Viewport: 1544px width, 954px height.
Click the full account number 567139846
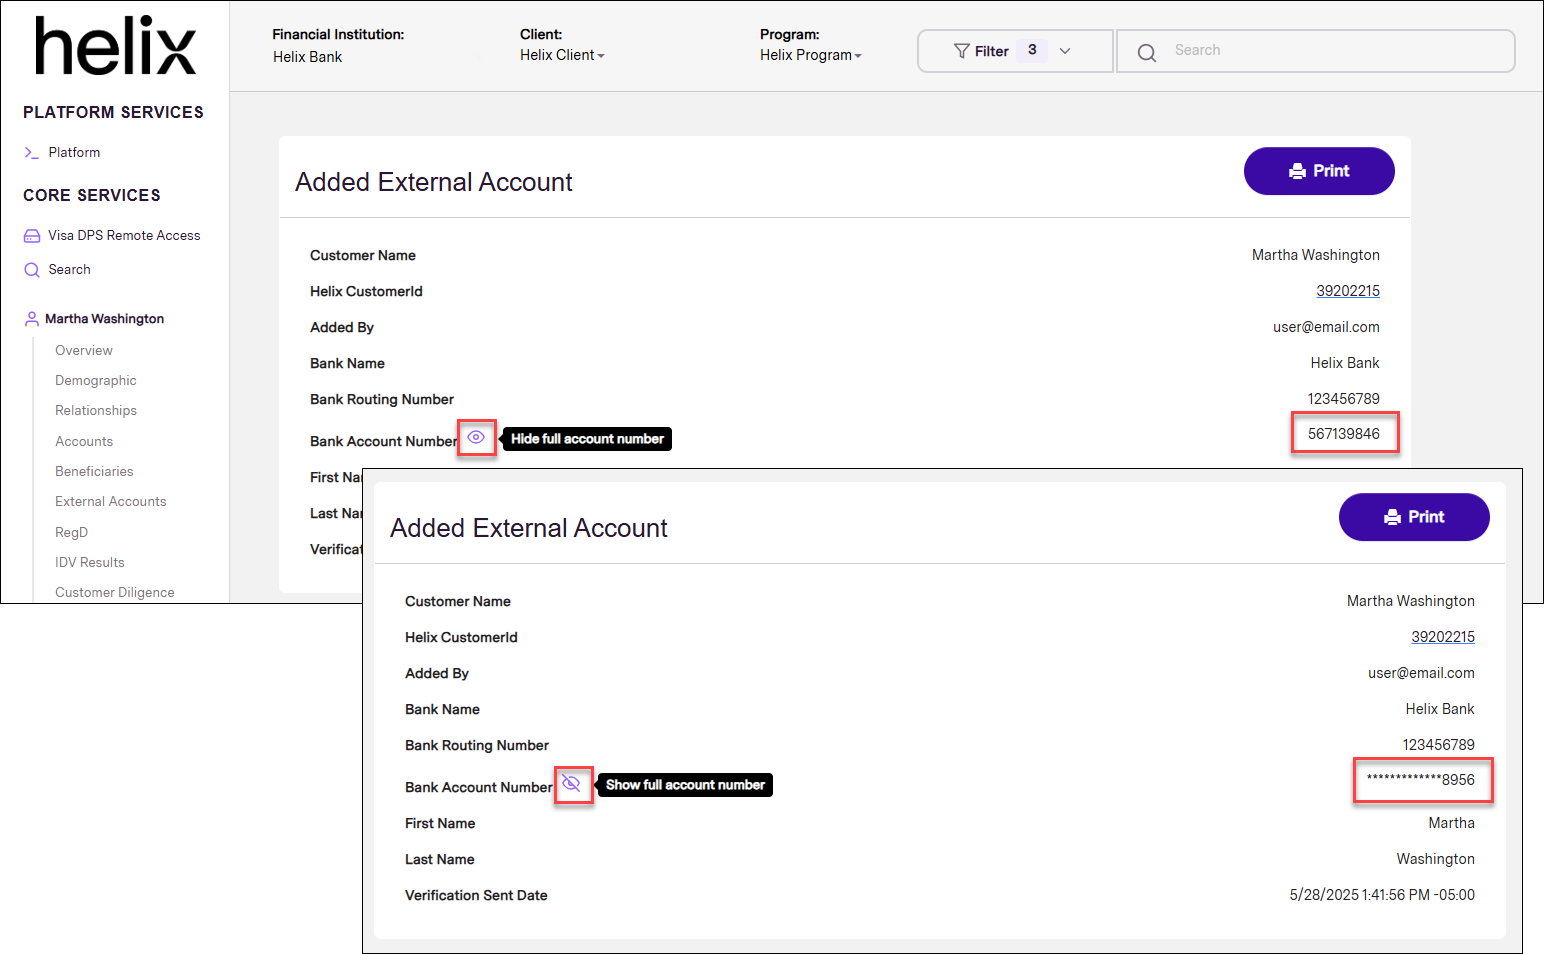tap(1344, 434)
